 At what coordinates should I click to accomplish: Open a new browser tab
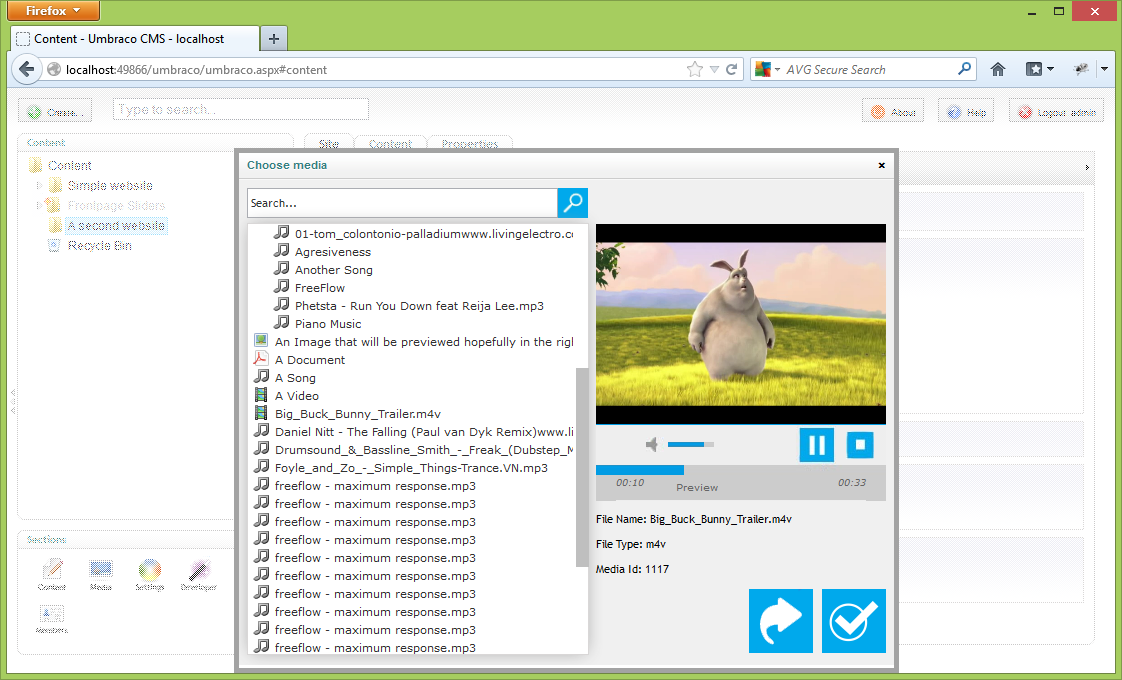click(x=273, y=39)
